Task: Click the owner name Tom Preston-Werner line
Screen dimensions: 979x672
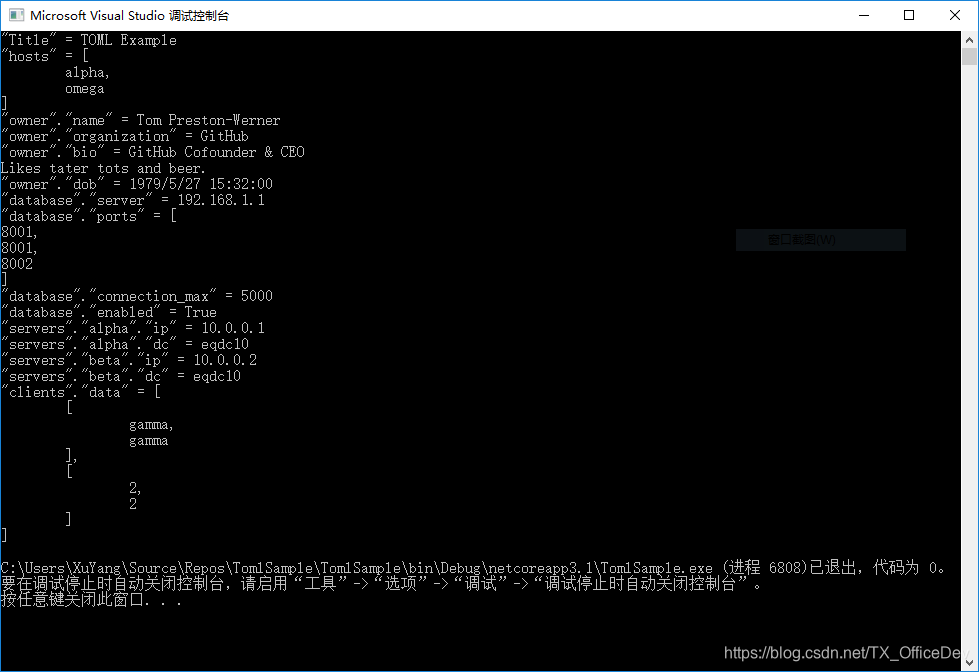Action: [141, 120]
